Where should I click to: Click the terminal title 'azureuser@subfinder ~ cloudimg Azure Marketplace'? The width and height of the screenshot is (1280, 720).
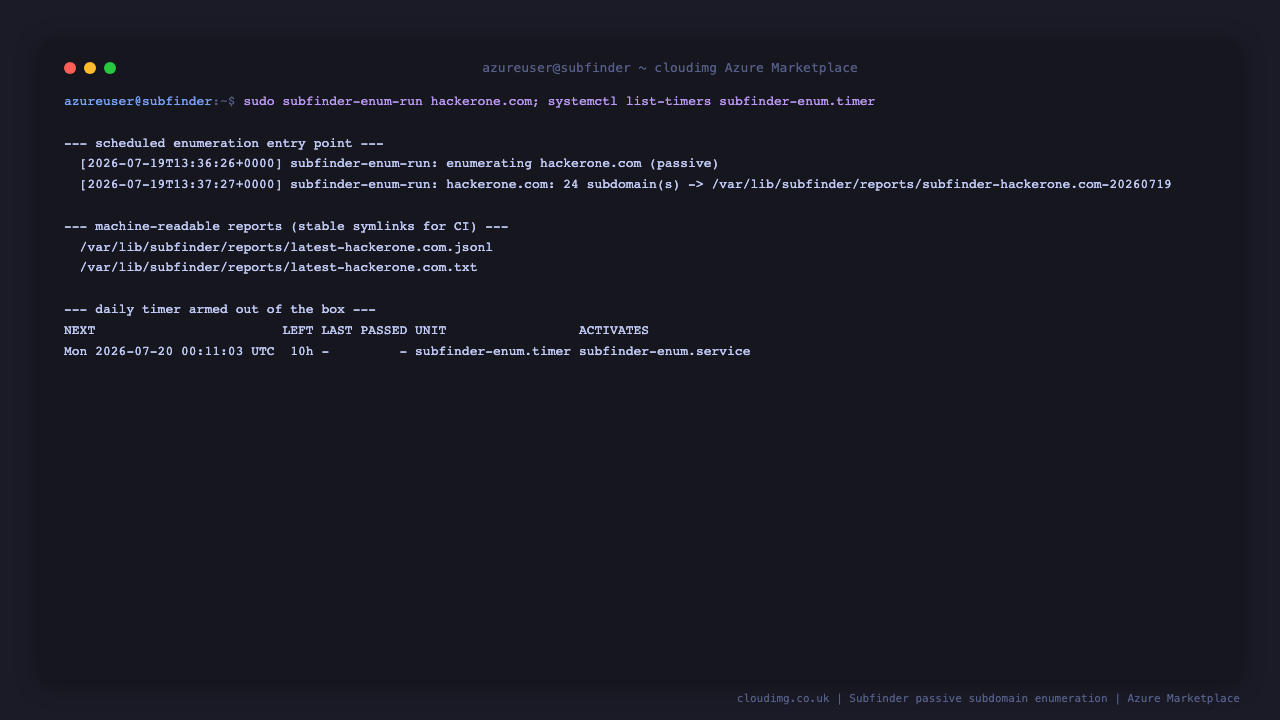tap(670, 68)
